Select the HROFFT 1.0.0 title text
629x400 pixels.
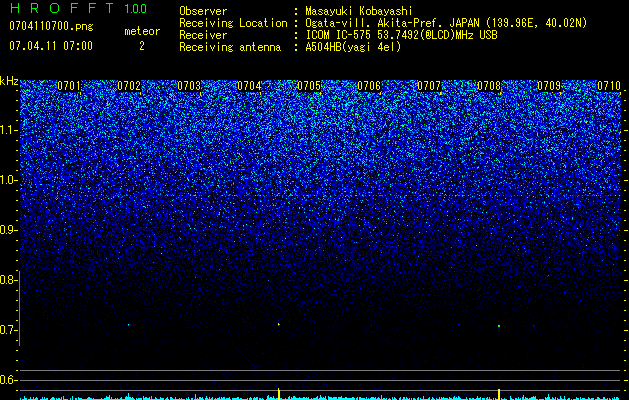(x=78, y=8)
